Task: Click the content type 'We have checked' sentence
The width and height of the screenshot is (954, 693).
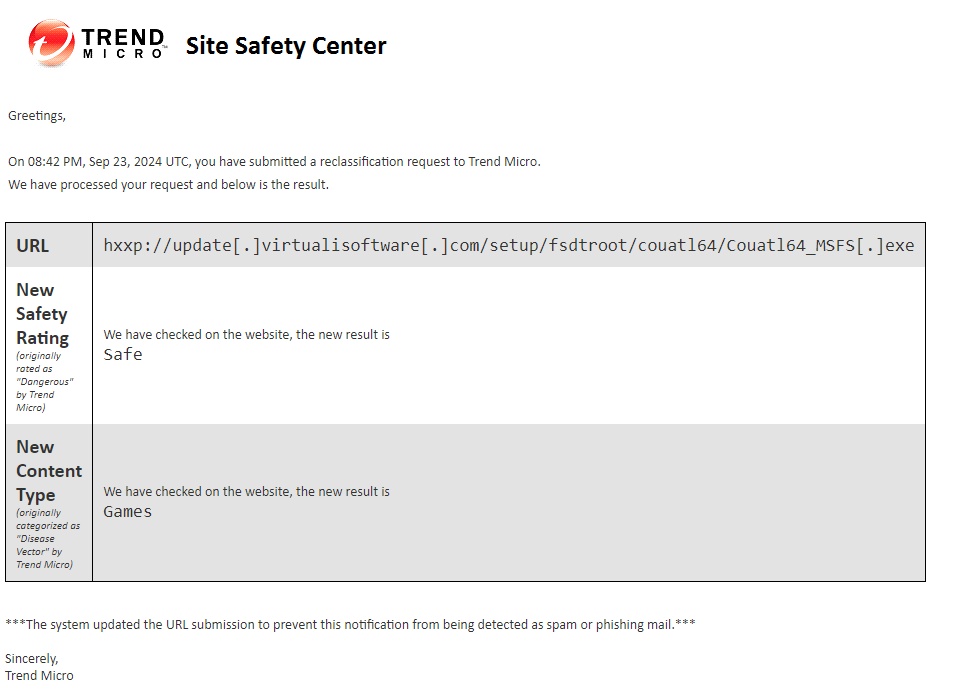Action: click(x=246, y=492)
